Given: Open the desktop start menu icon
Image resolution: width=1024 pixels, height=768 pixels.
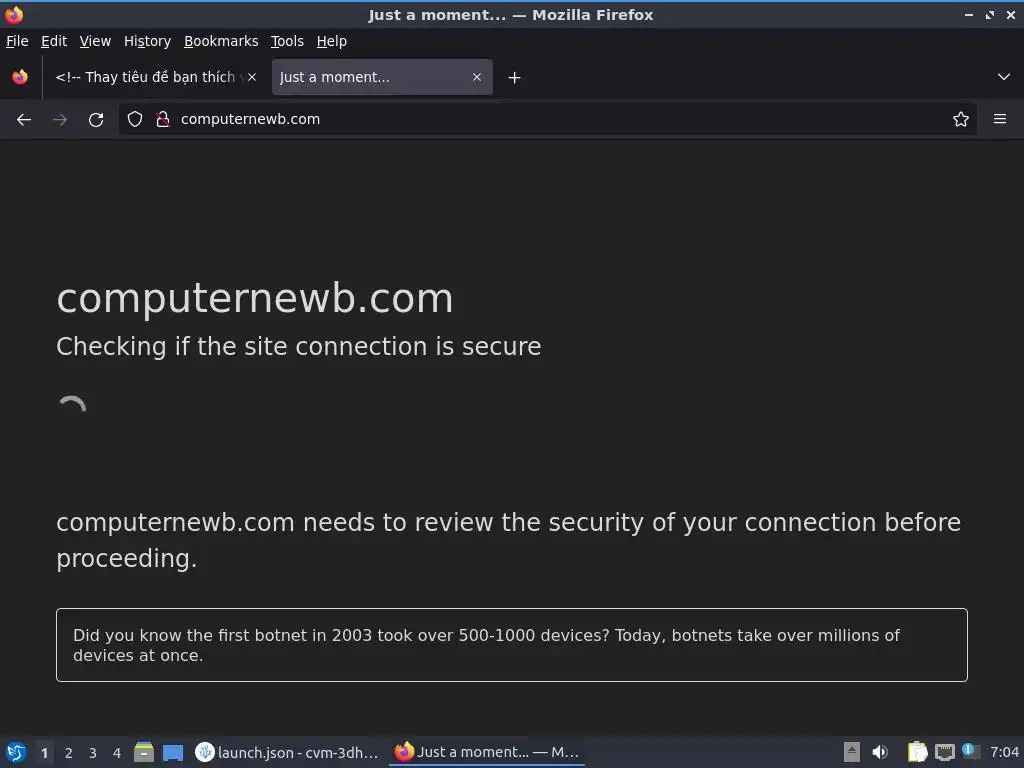Looking at the screenshot, I should point(16,752).
